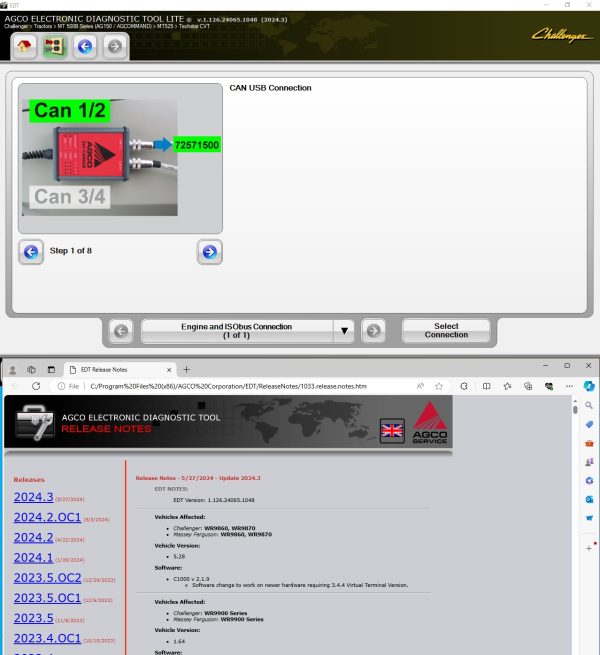Click grey next connection arrow button
The image size is (600, 655).
point(374,331)
